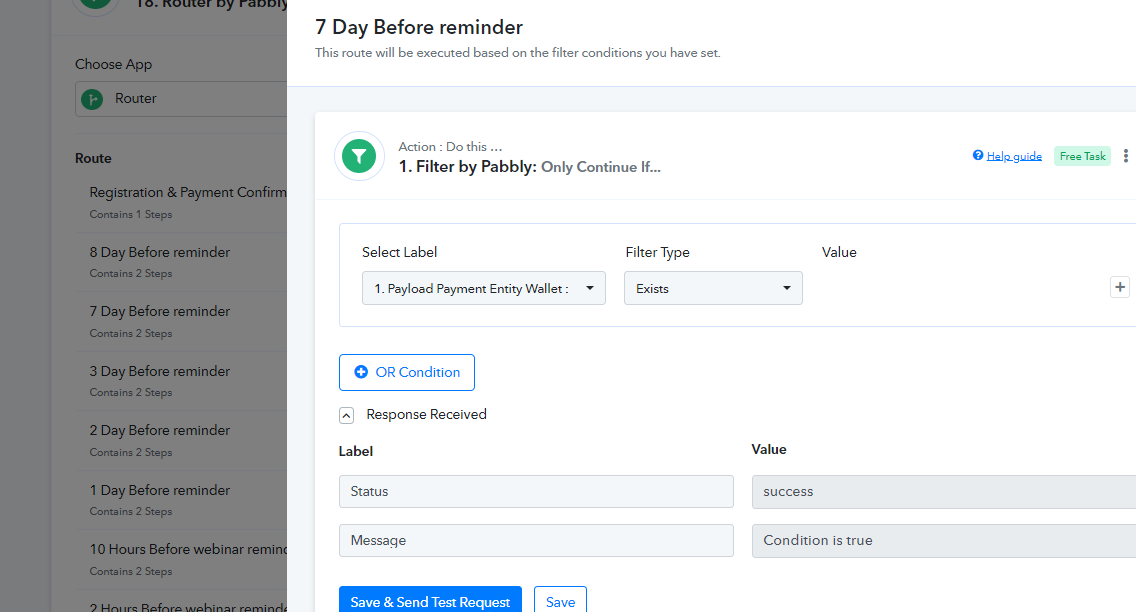
Task: Click the green Filter by Pabbly funnel icon
Action: pos(359,156)
